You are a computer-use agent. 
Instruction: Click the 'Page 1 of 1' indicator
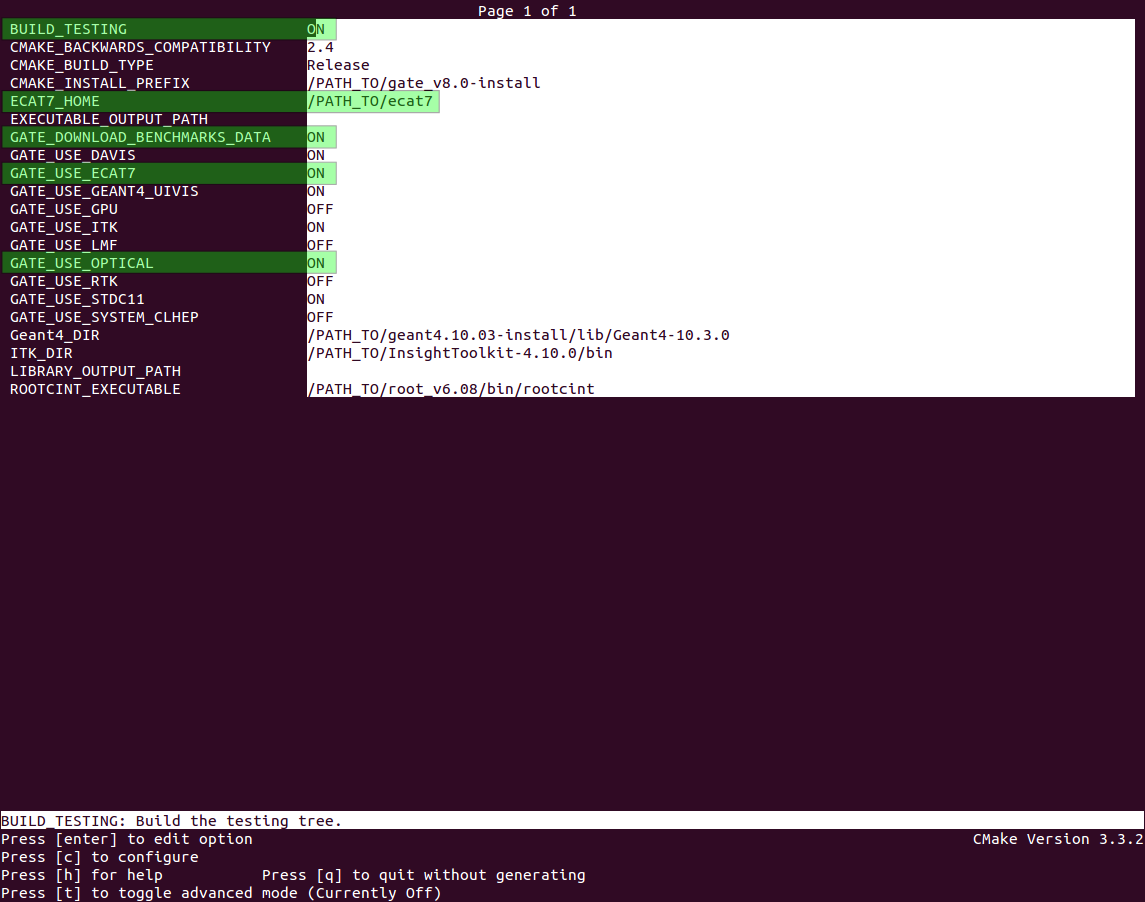(x=527, y=11)
